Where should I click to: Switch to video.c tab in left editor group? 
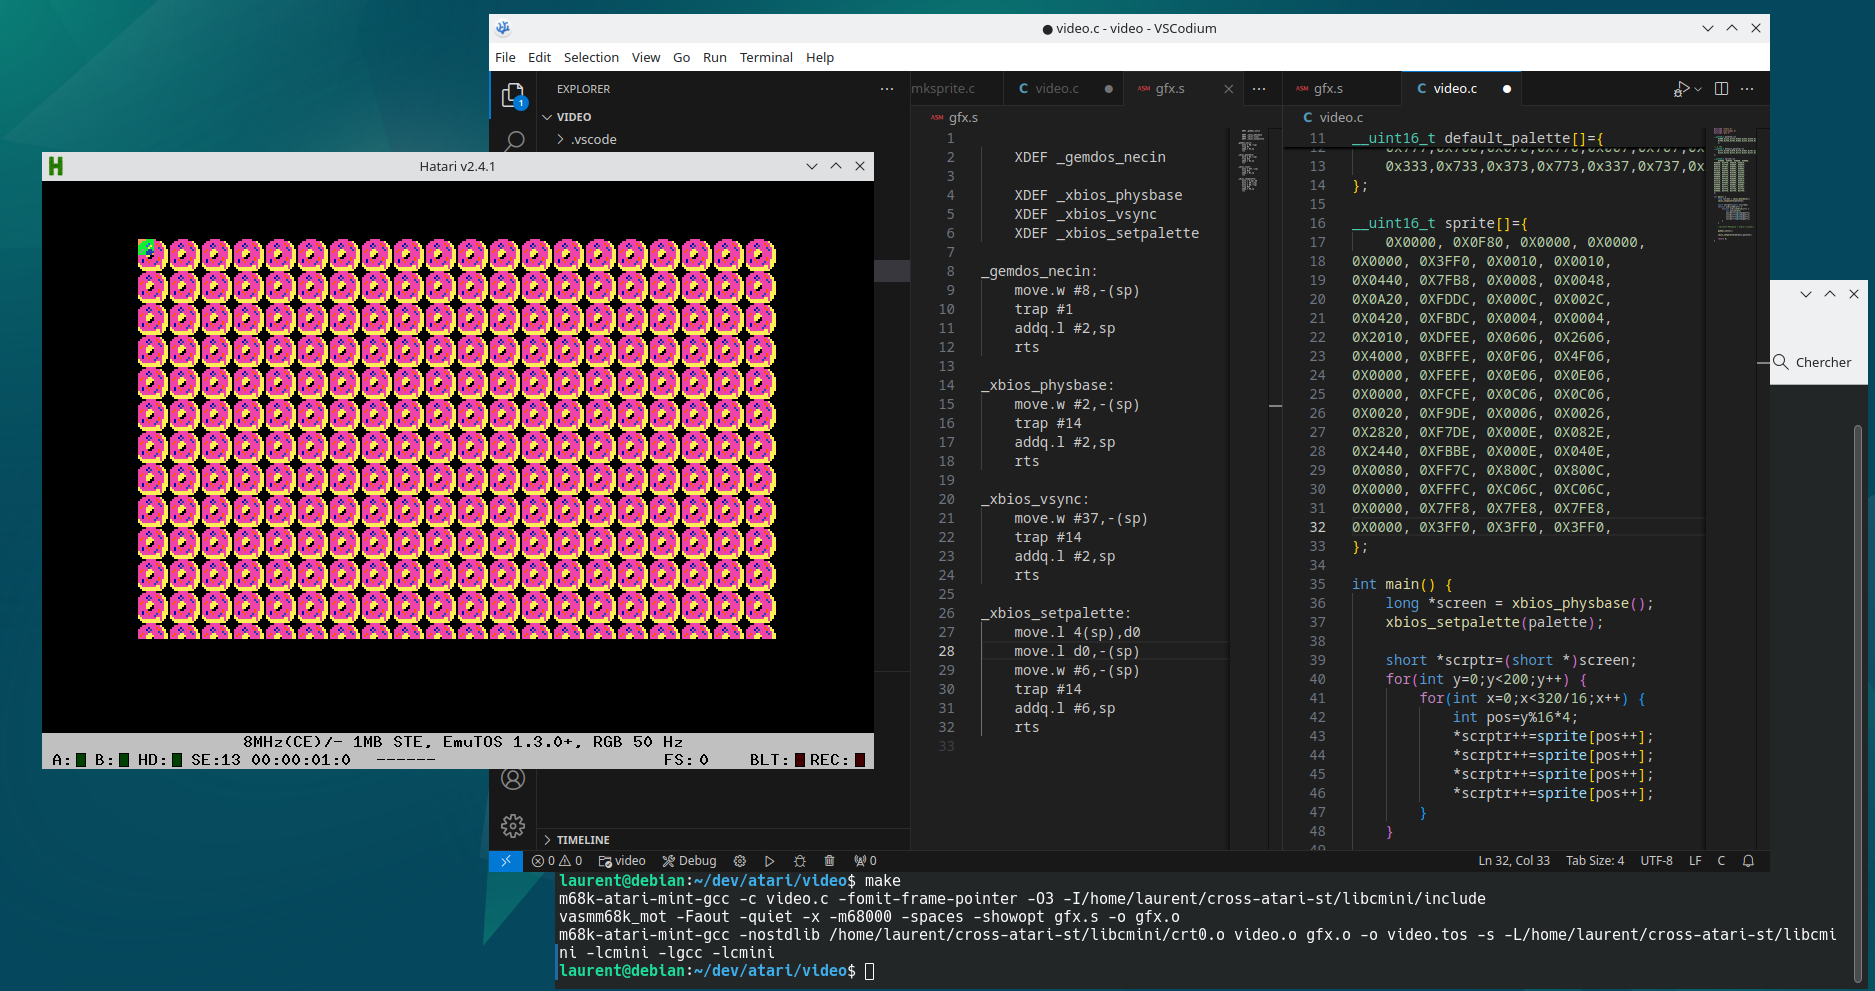pyautogui.click(x=1058, y=89)
